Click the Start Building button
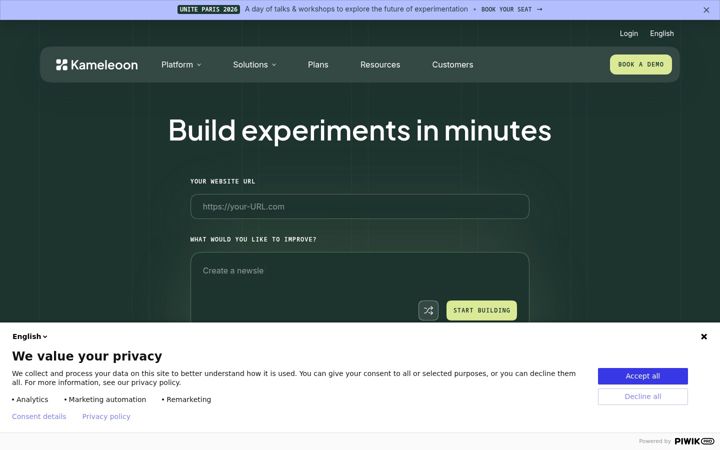720x450 pixels. 482,310
